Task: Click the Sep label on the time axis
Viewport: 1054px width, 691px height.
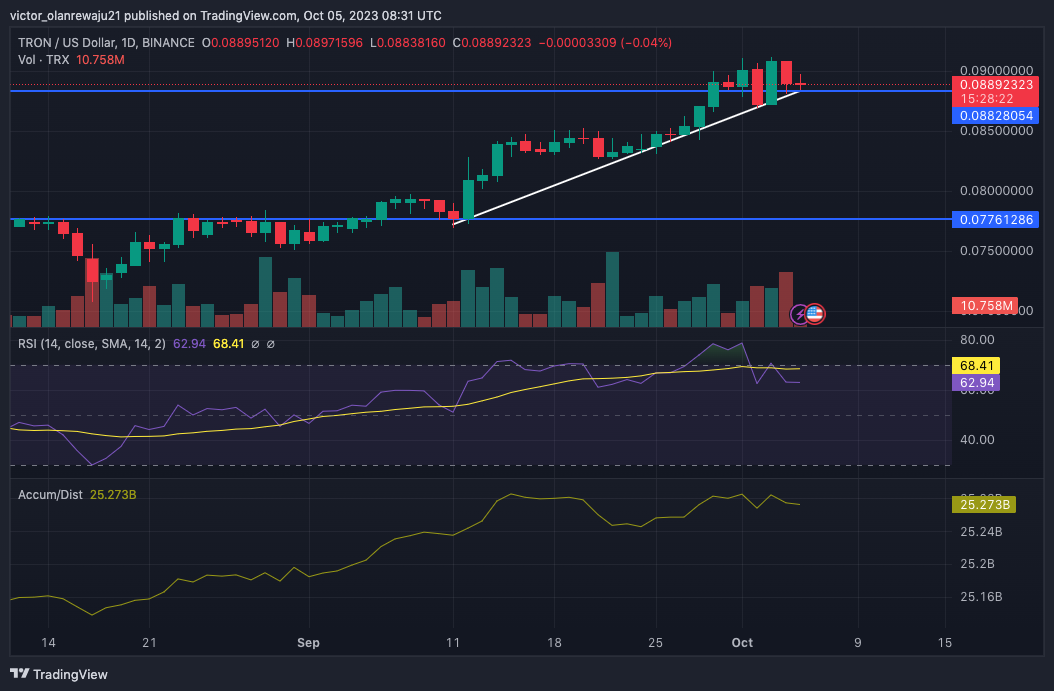Action: click(x=309, y=643)
